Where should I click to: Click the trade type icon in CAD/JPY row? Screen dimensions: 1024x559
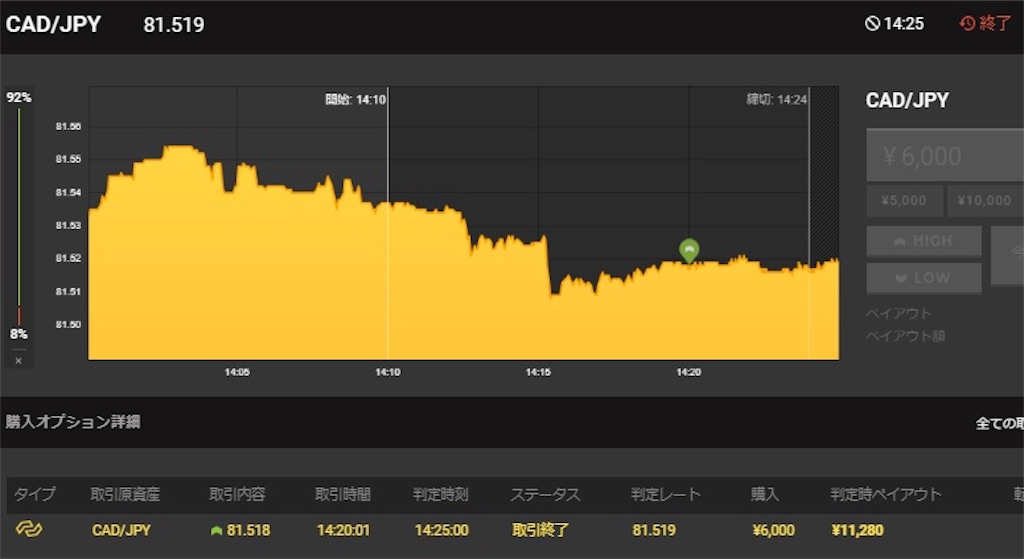pos(29,529)
